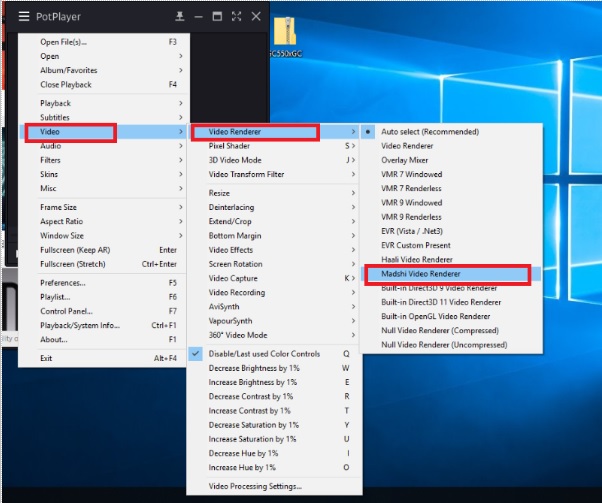Select VMR 9 Windowed renderer
Screen dimensions: 602x503
coord(451,203)
